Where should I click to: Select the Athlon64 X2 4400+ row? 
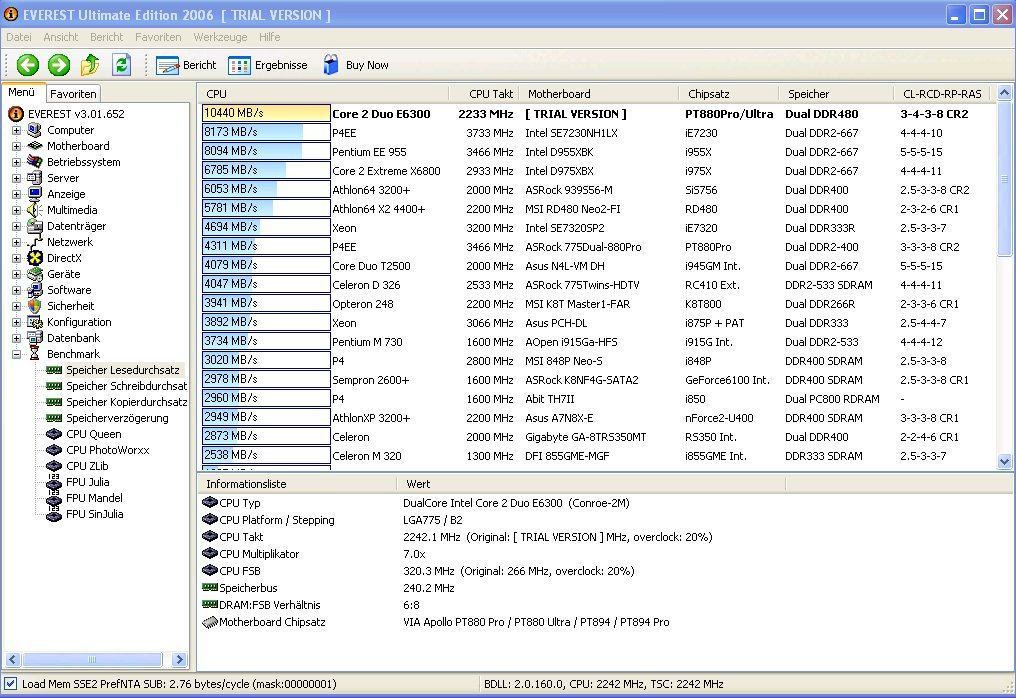click(596, 209)
